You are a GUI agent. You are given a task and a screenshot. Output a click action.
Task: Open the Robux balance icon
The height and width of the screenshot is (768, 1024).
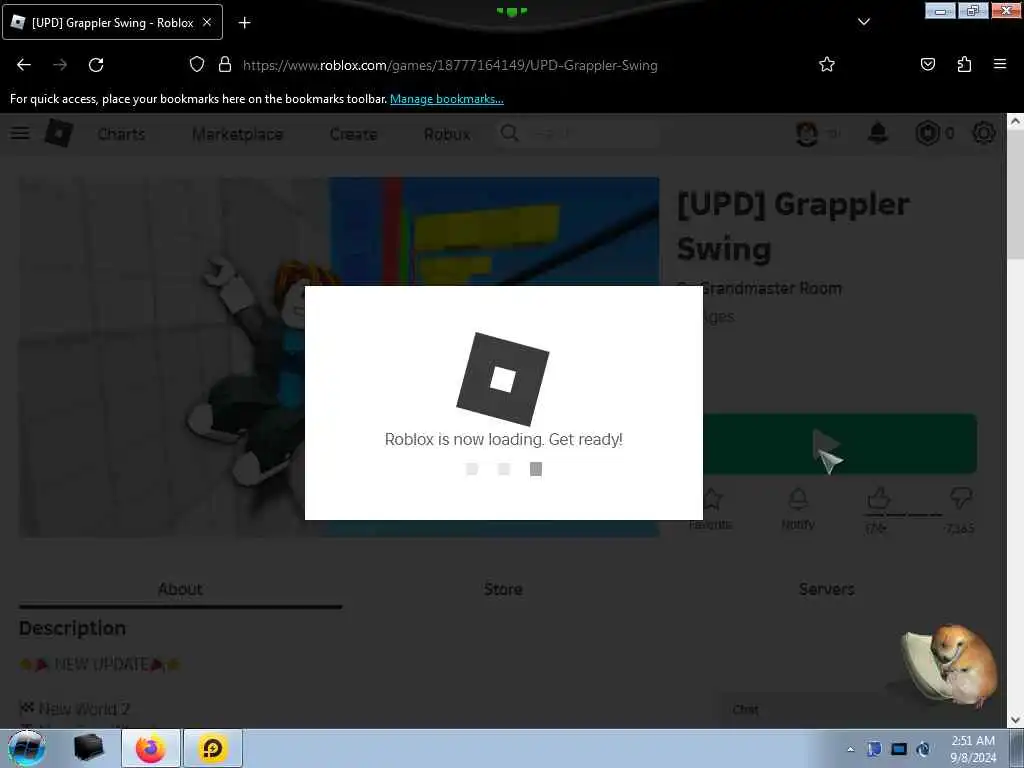(927, 133)
